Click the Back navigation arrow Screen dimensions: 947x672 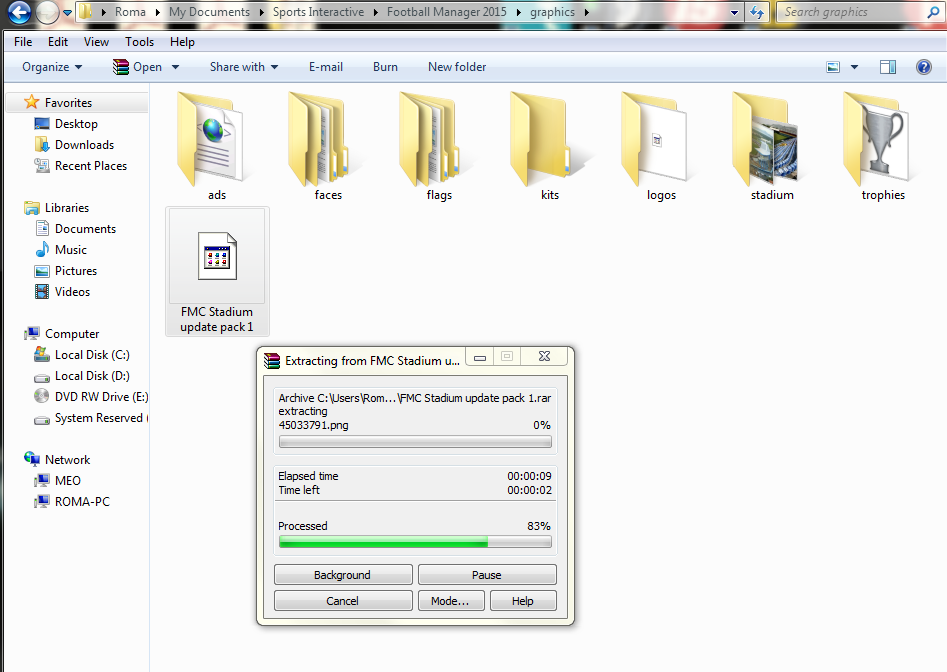(x=19, y=12)
